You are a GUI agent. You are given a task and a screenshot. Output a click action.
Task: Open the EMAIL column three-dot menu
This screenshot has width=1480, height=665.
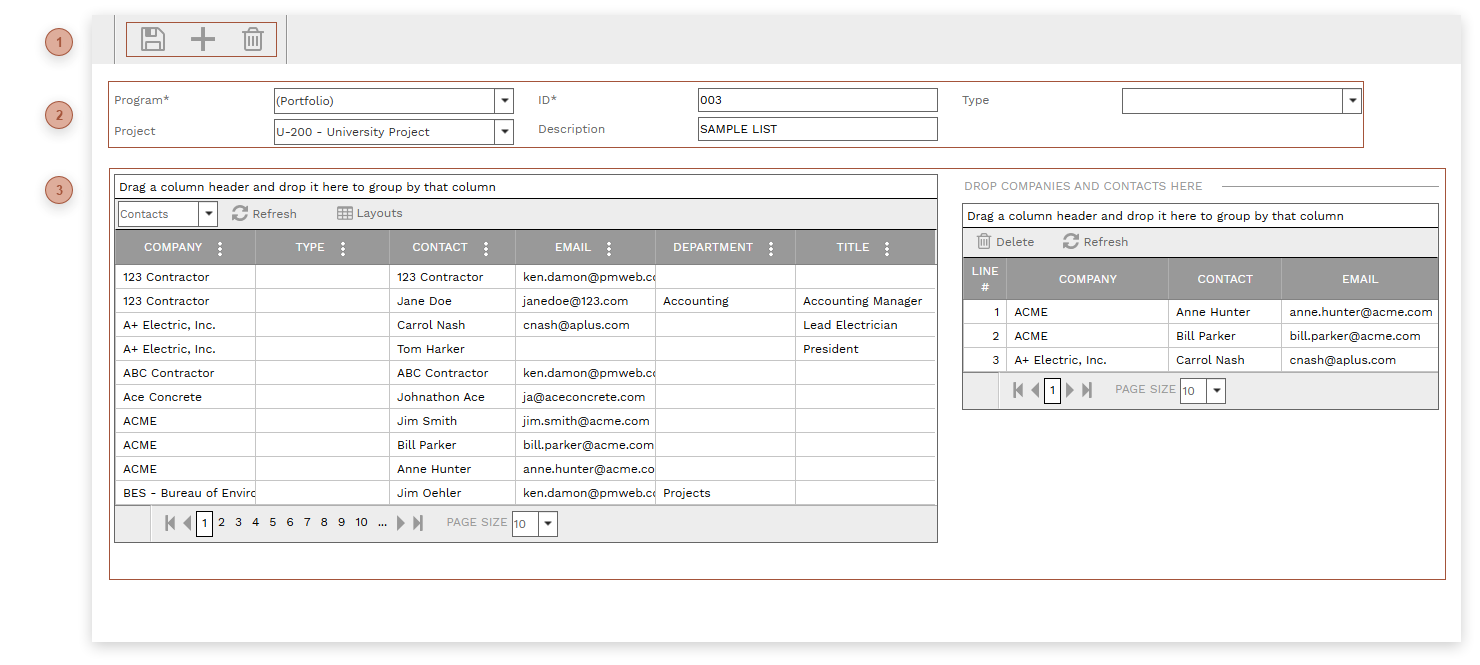click(609, 248)
